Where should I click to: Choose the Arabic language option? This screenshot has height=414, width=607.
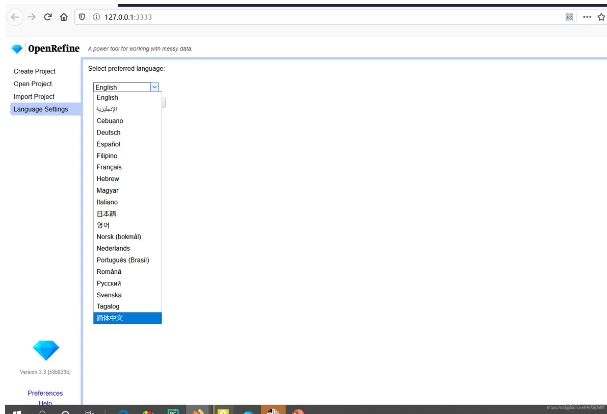coord(127,109)
